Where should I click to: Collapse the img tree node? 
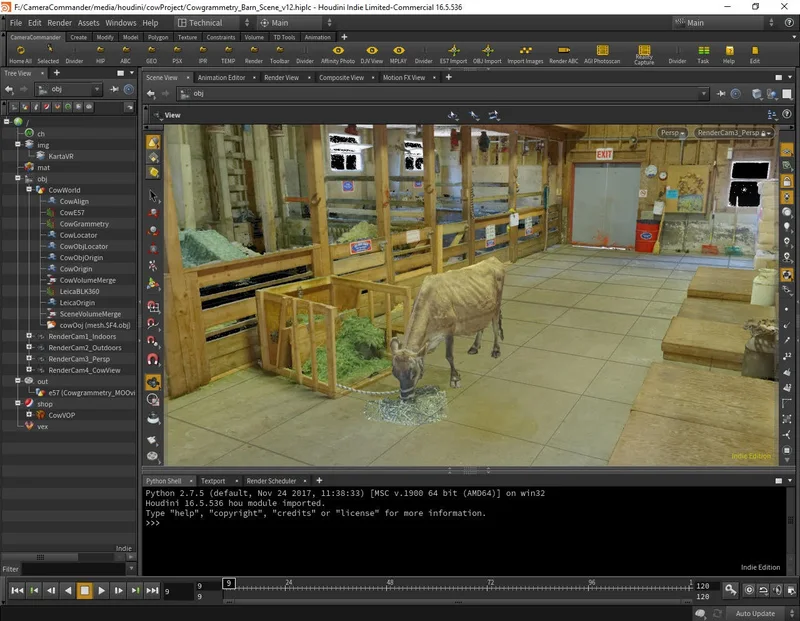pos(18,144)
